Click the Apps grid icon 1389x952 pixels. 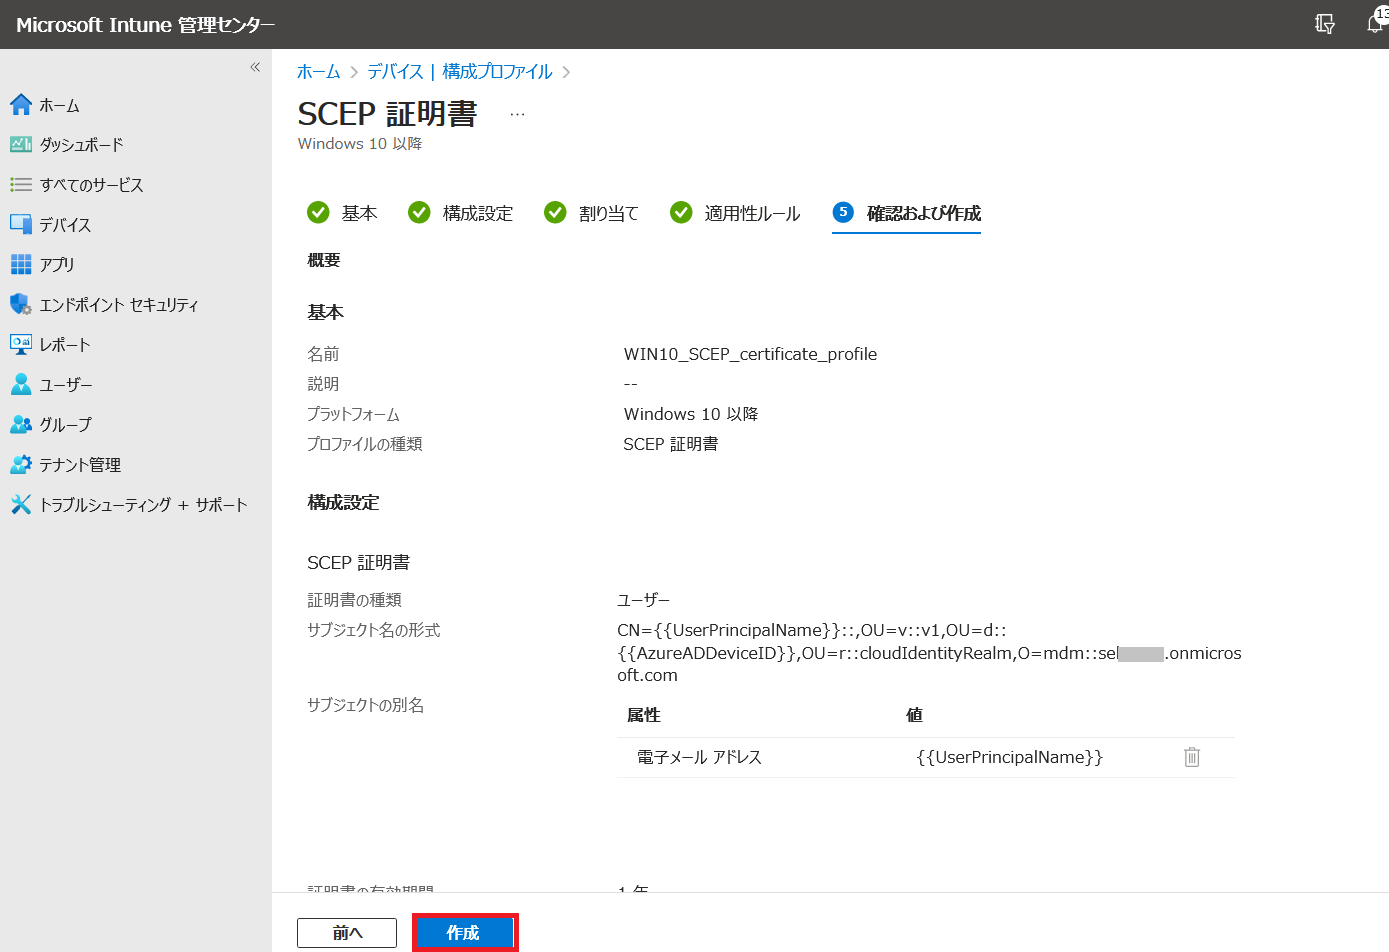[x=21, y=264]
